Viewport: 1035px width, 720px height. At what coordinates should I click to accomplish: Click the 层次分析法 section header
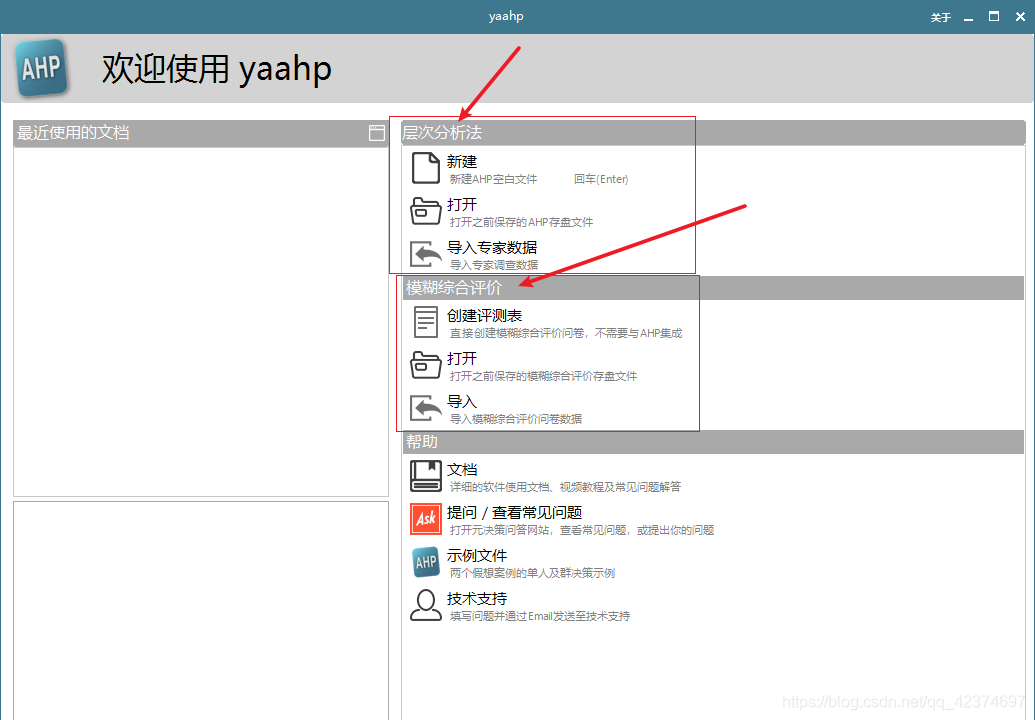point(713,133)
